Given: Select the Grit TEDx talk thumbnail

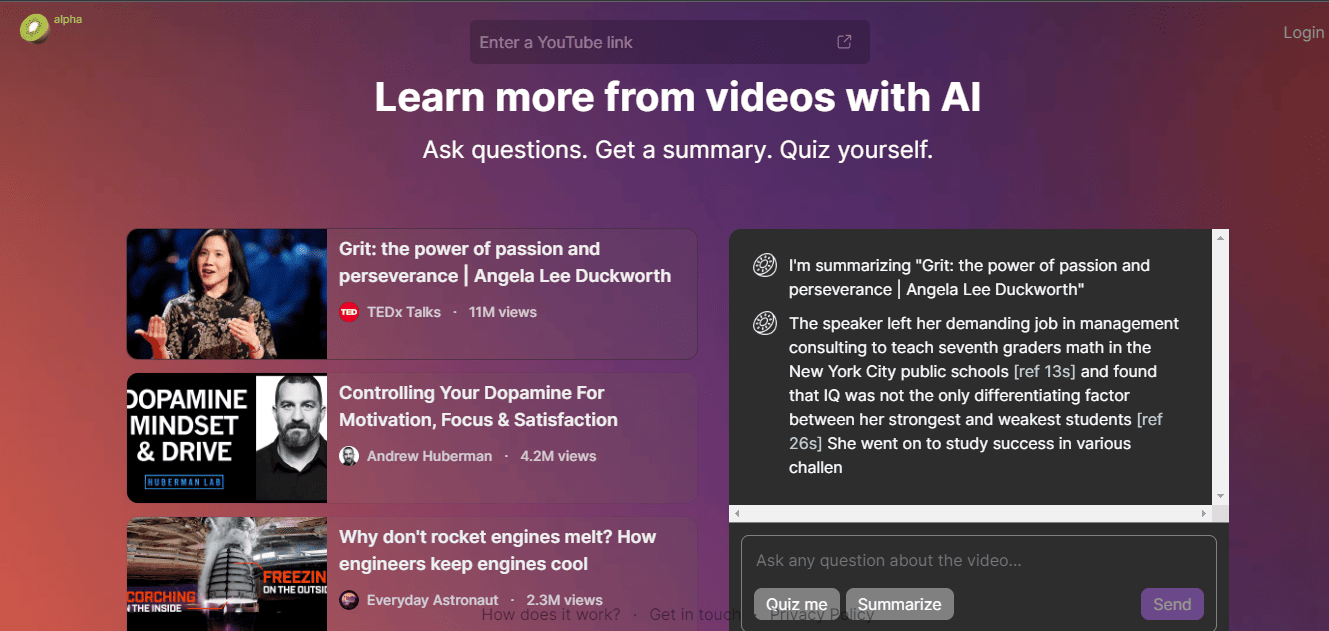Looking at the screenshot, I should click(226, 293).
